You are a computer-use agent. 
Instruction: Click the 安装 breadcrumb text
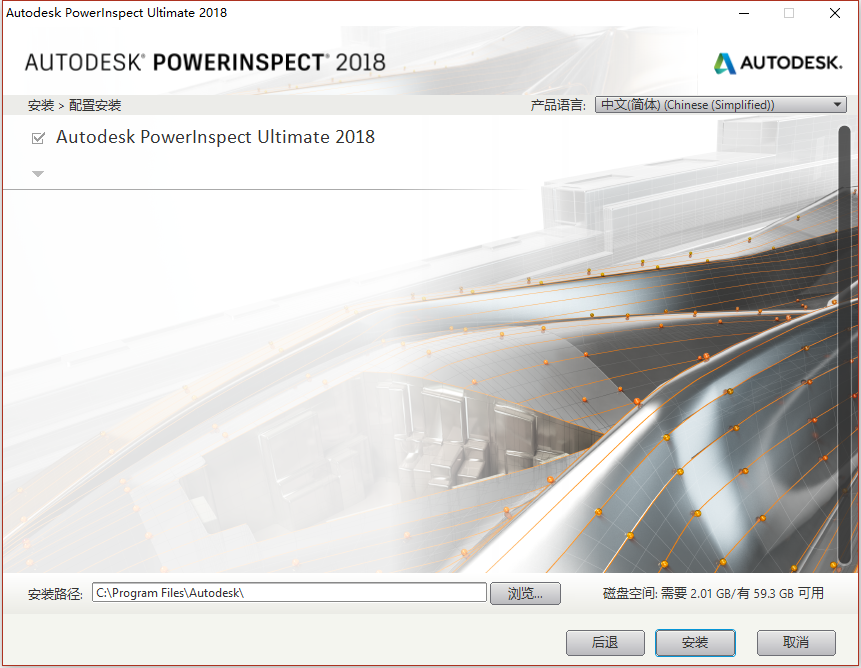[x=41, y=105]
